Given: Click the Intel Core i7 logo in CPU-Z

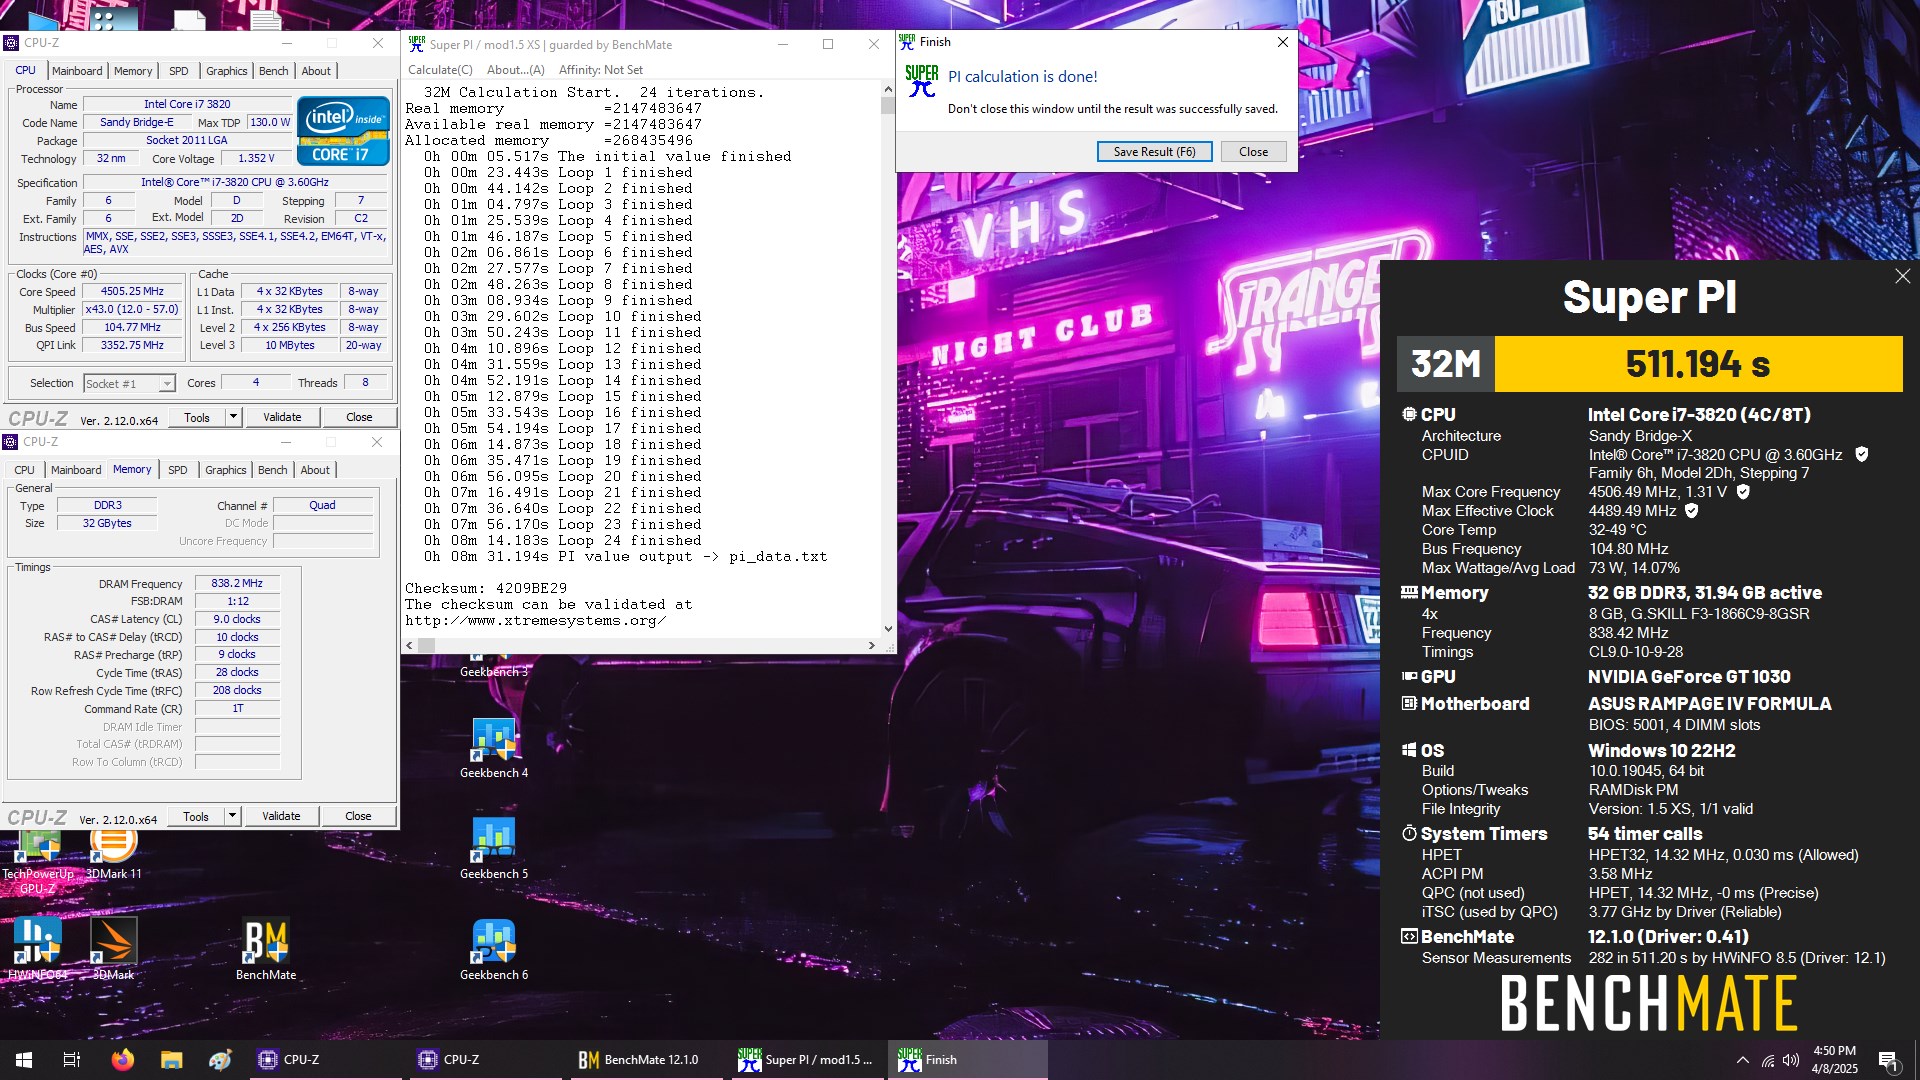Looking at the screenshot, I should coord(343,131).
